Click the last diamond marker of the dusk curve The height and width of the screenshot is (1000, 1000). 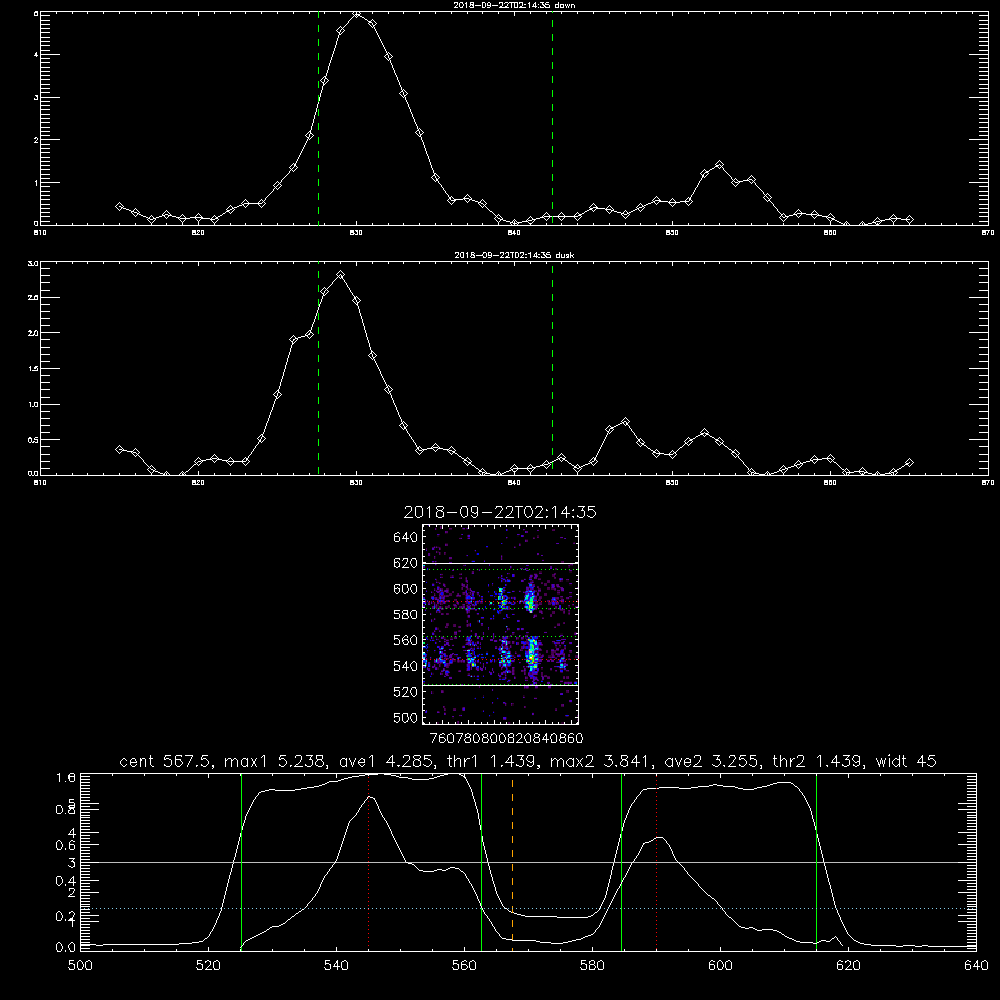909,462
